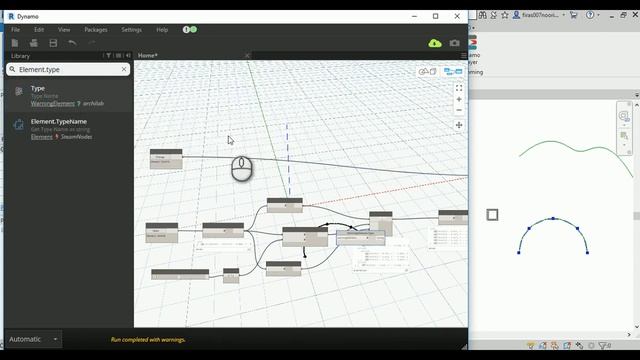
Task: Click the Revit navigation bar zoom region icon
Action: pos(624,135)
